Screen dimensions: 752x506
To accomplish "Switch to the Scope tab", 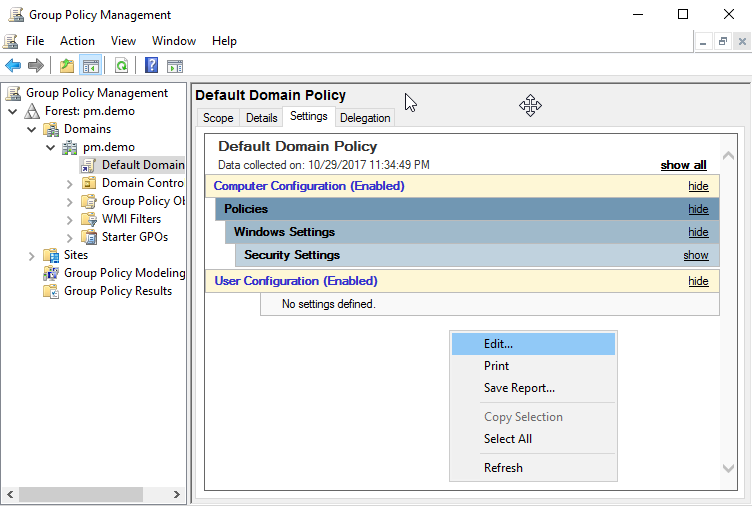I will [218, 118].
